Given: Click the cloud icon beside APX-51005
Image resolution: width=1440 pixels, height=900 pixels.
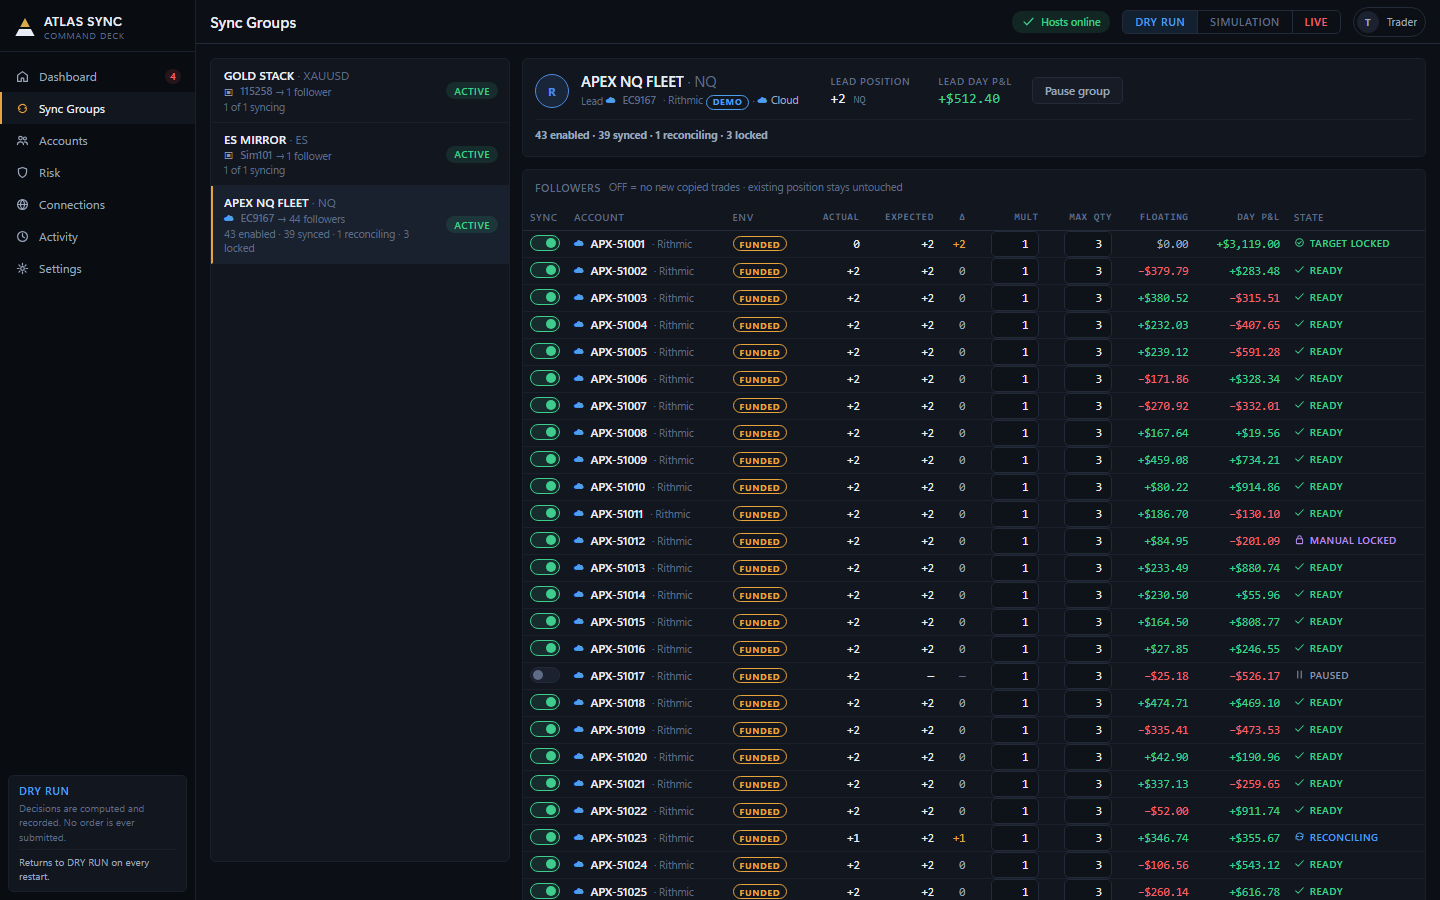Looking at the screenshot, I should (579, 352).
